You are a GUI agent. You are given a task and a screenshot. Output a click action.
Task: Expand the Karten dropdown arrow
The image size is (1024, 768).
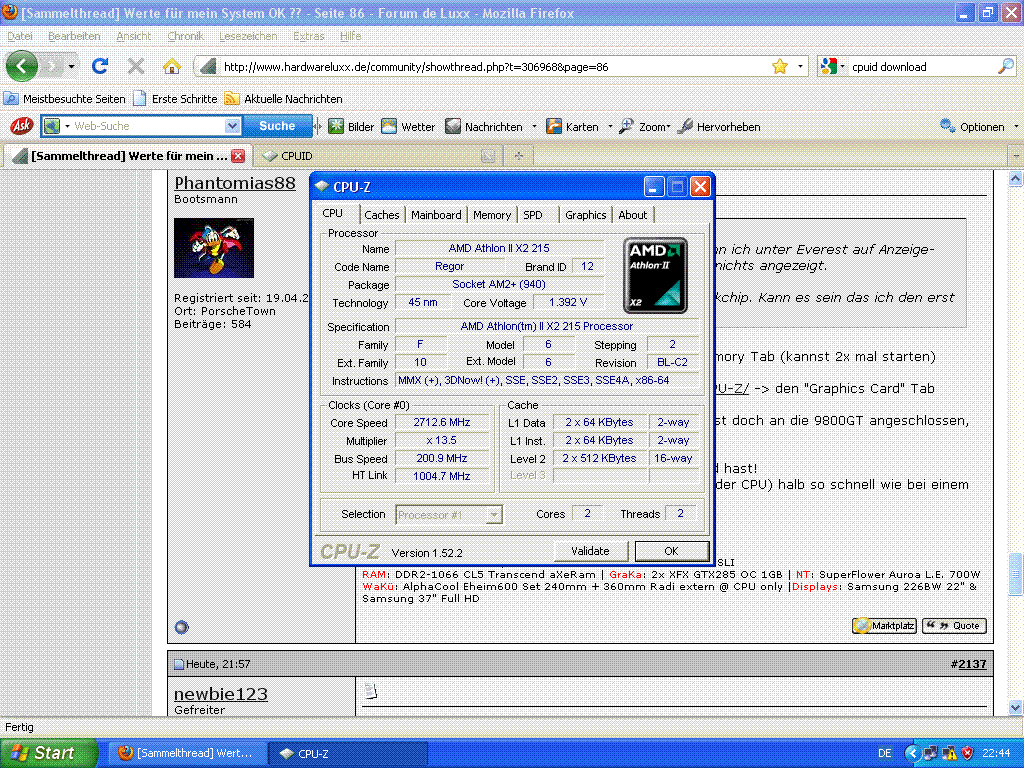click(610, 127)
